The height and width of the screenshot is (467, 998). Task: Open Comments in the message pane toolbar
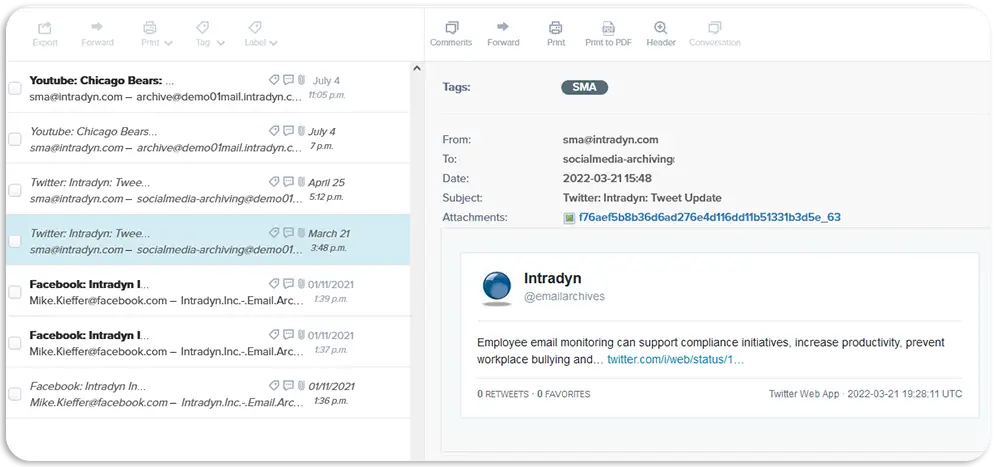pos(451,34)
